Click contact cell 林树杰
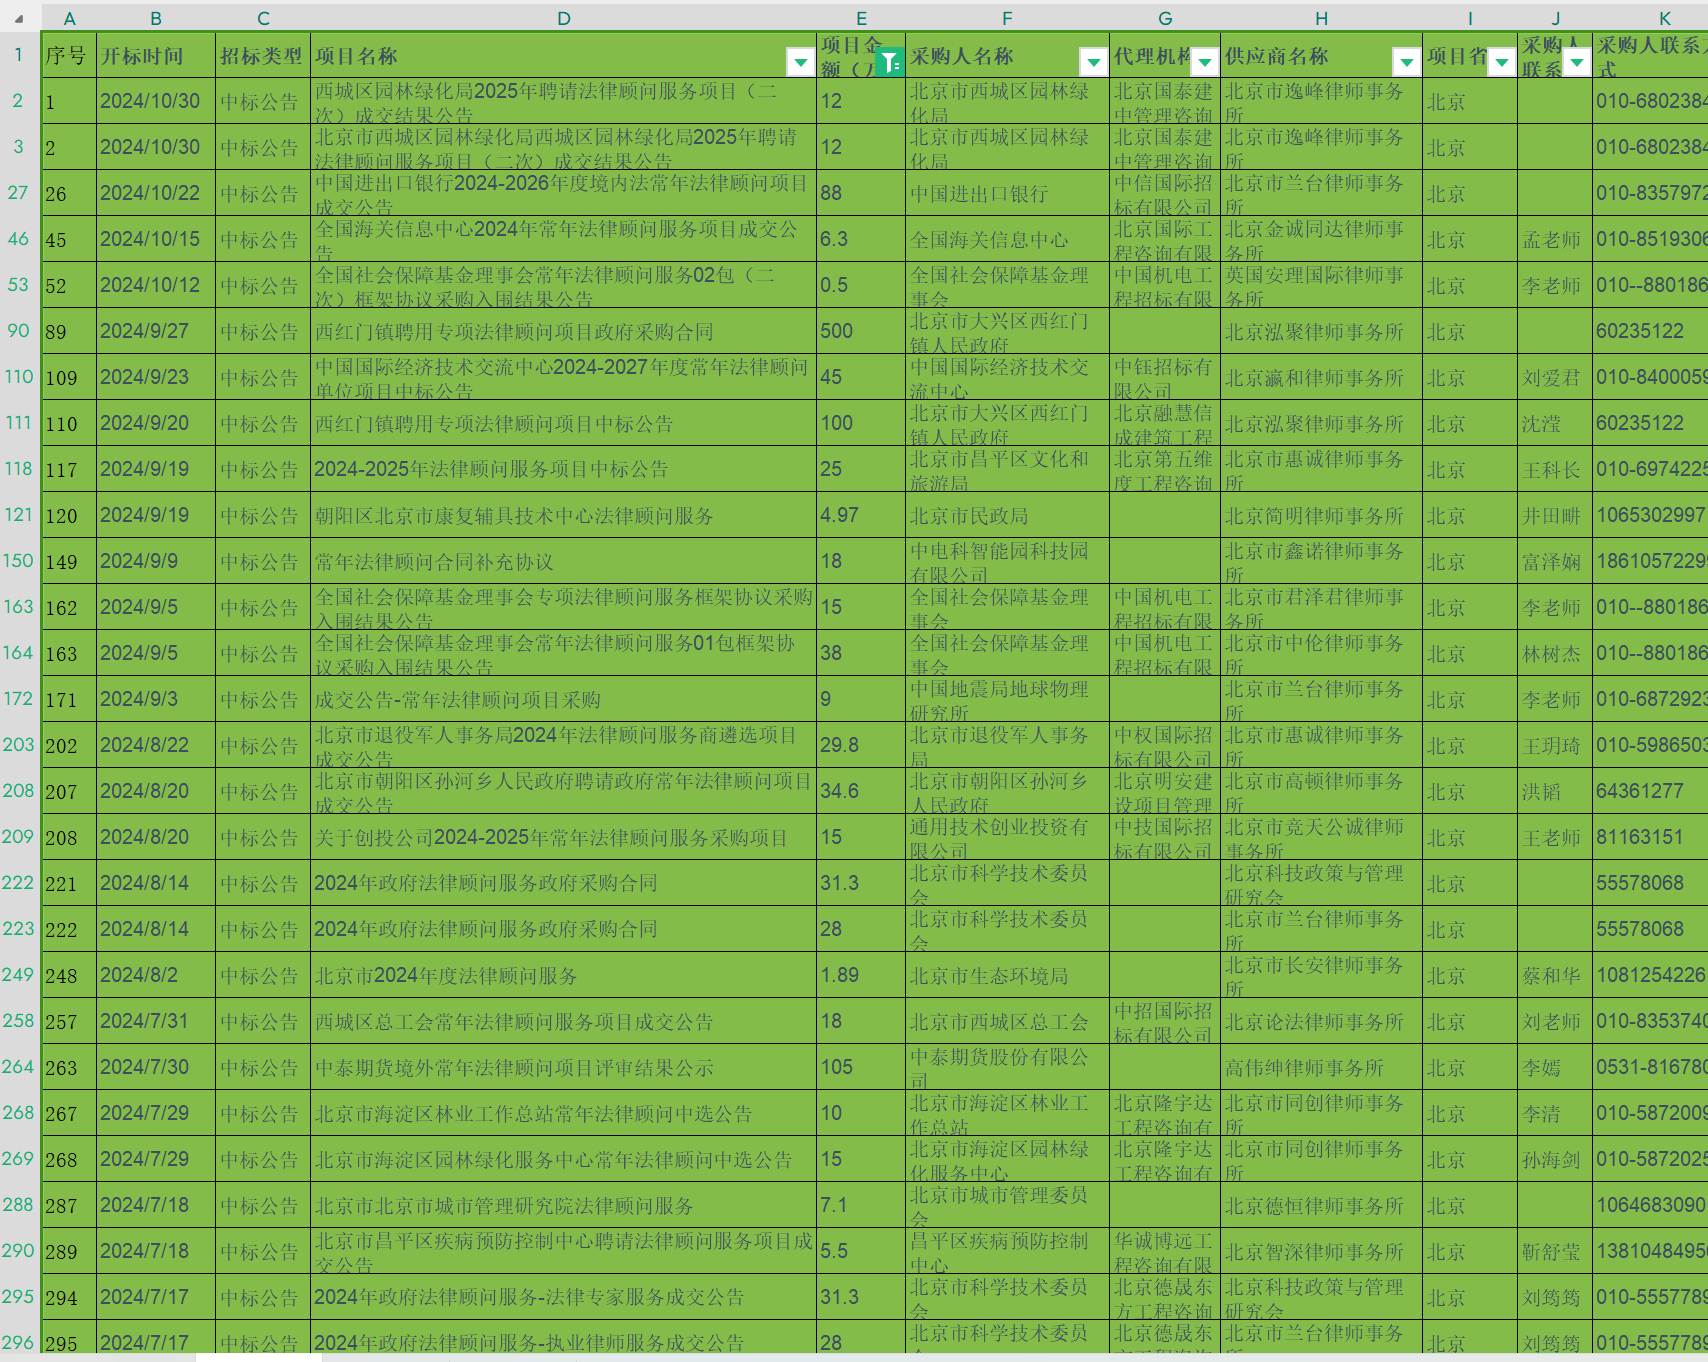1708x1362 pixels. tap(1555, 653)
